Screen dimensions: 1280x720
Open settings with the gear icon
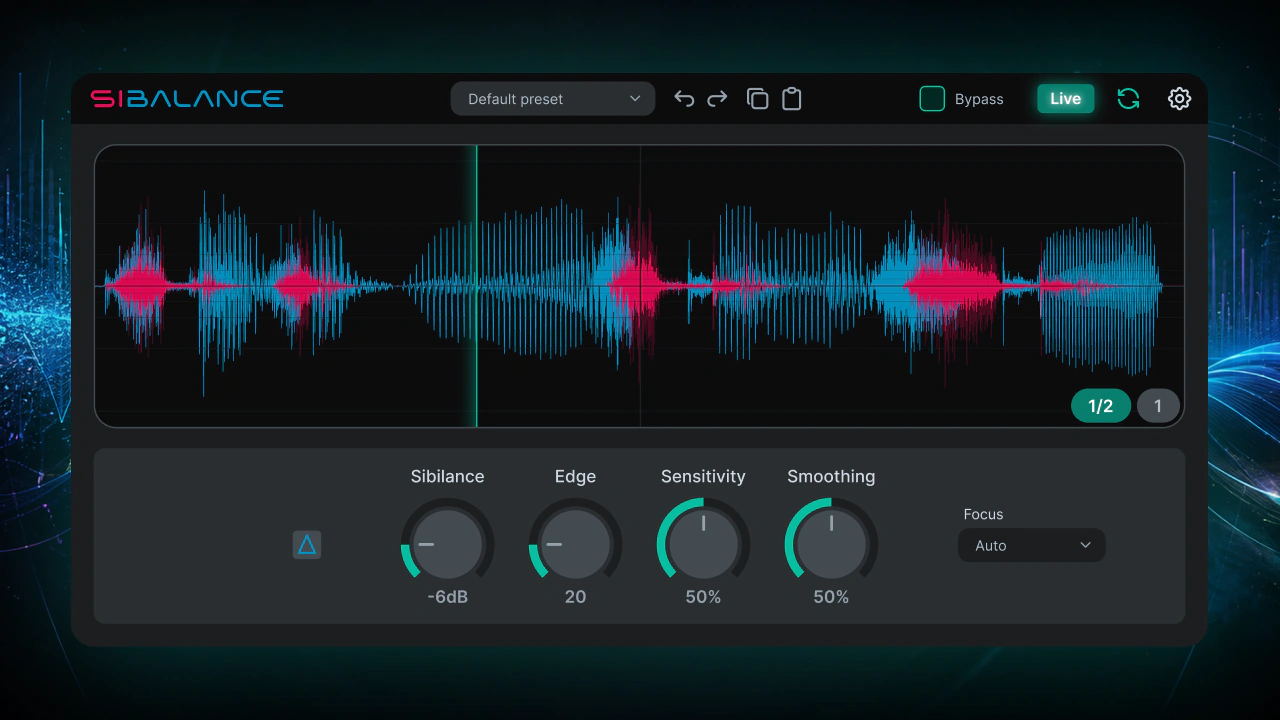[1180, 99]
